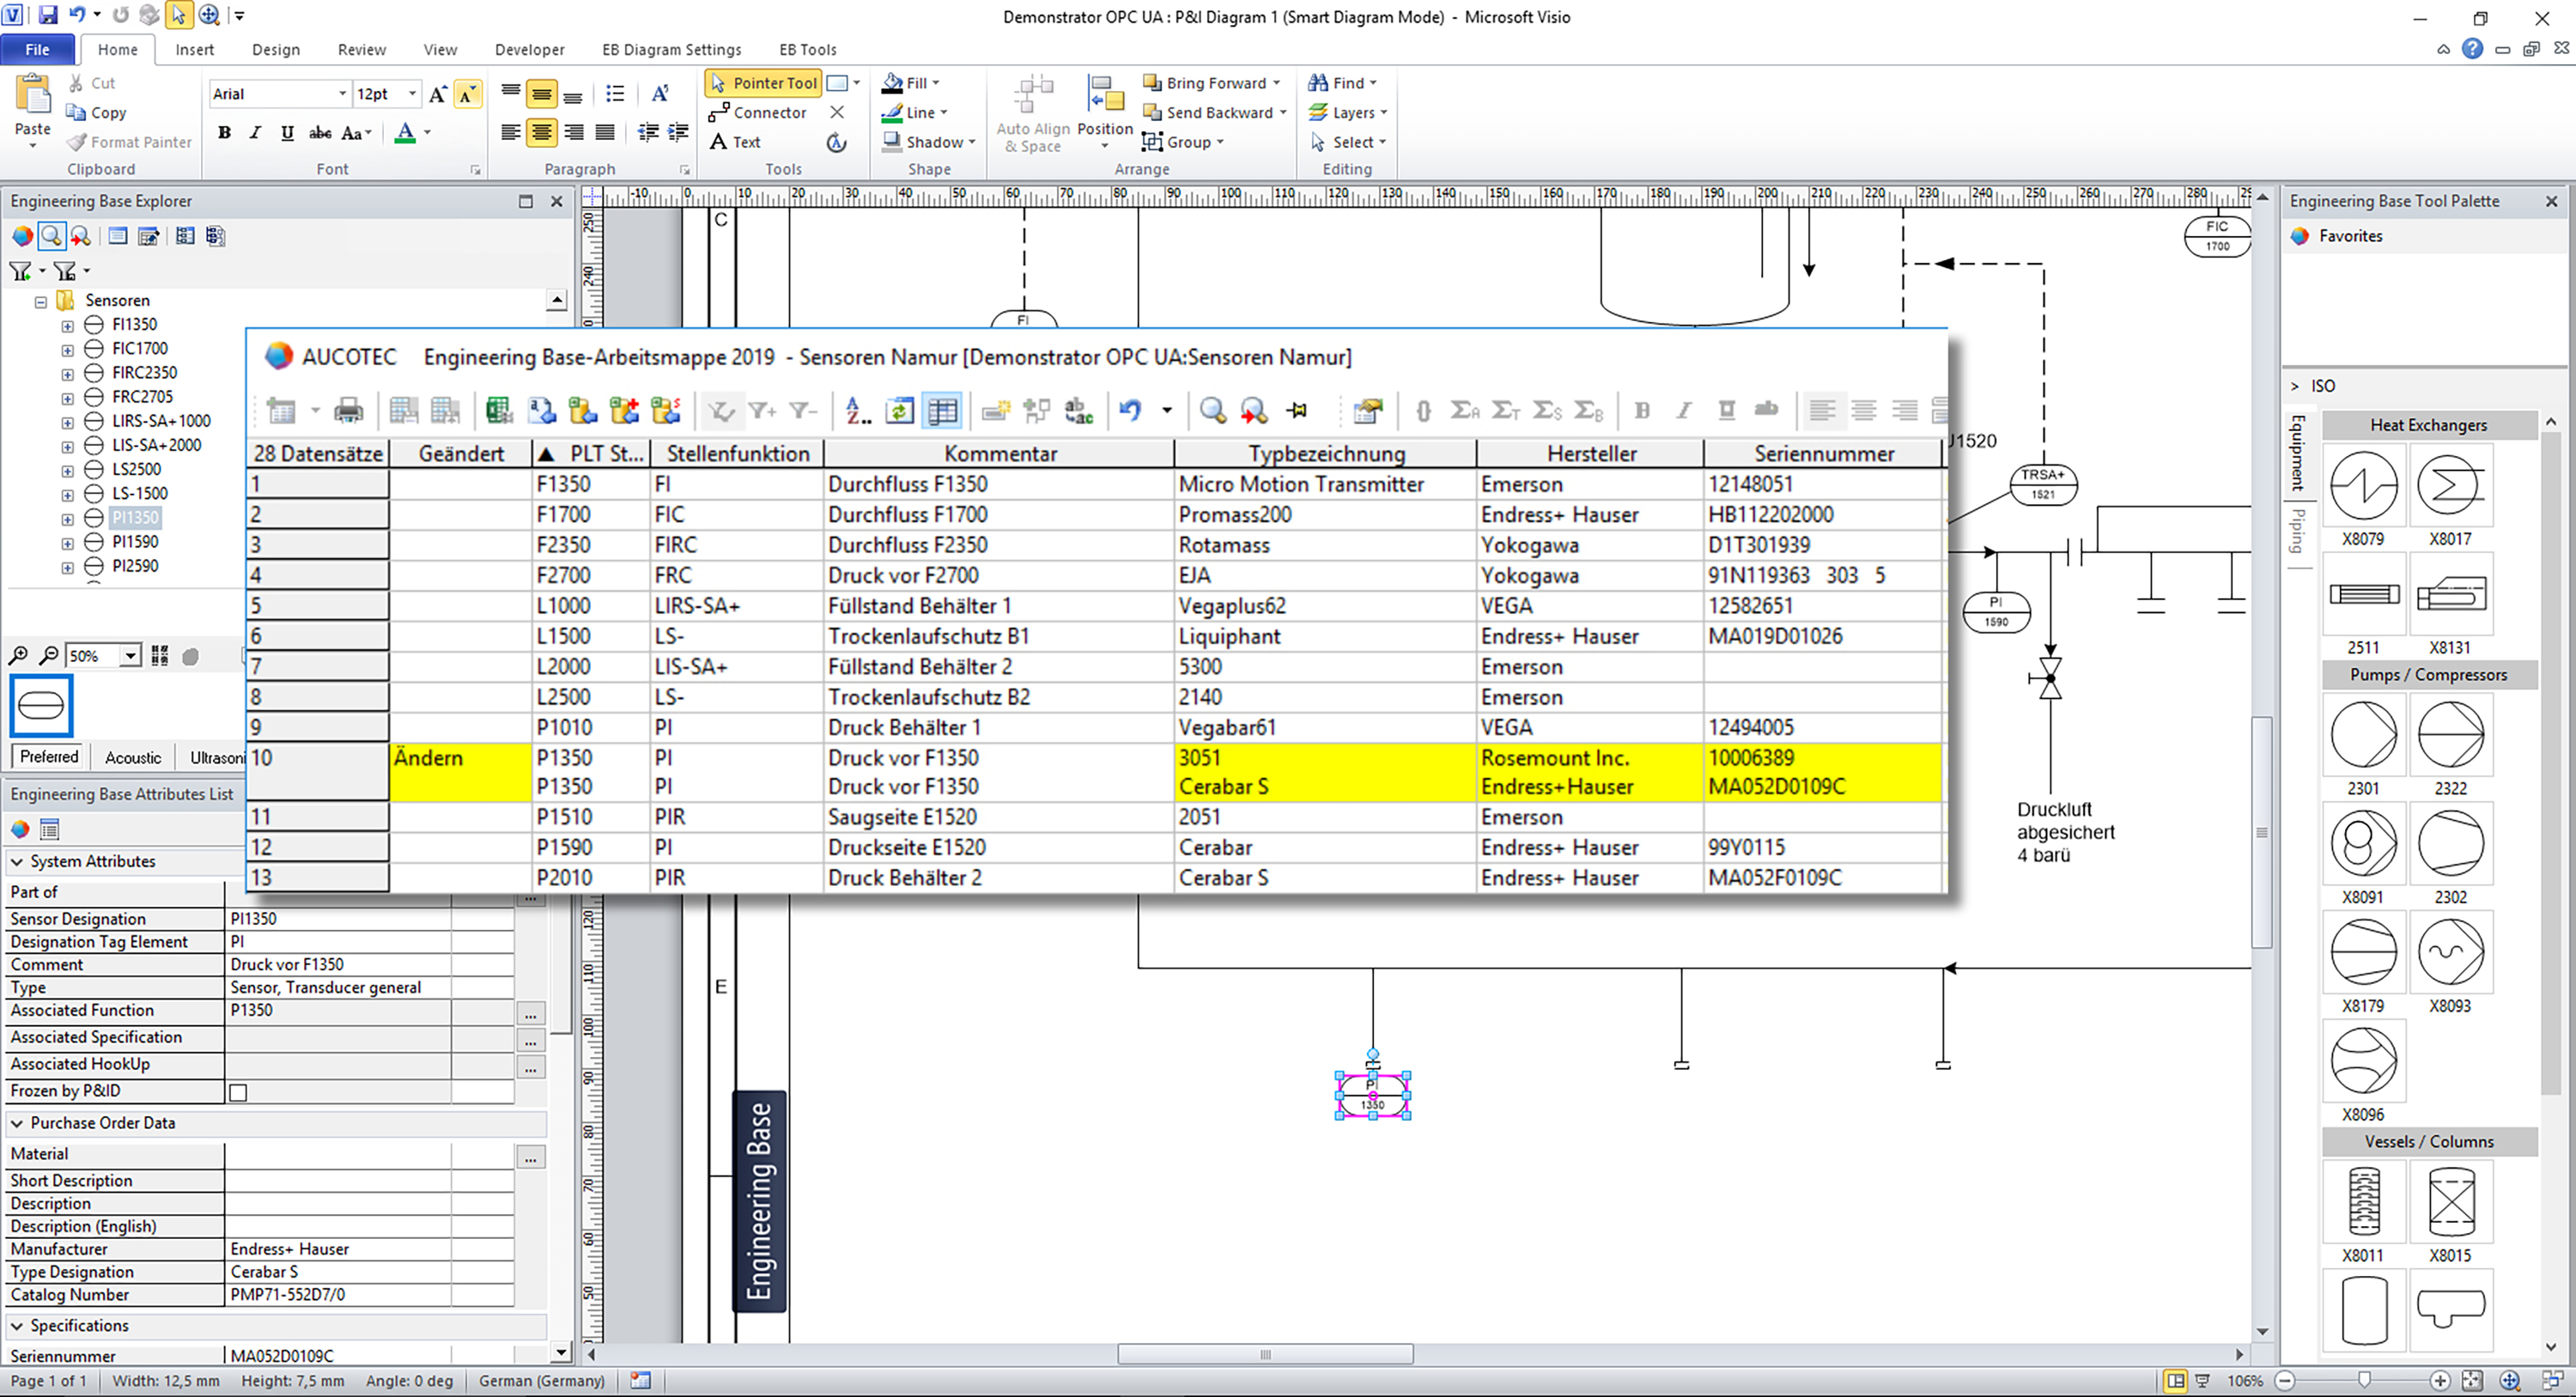Image resolution: width=2576 pixels, height=1397 pixels.
Task: Switch to the Acoustic tab
Action: click(133, 757)
